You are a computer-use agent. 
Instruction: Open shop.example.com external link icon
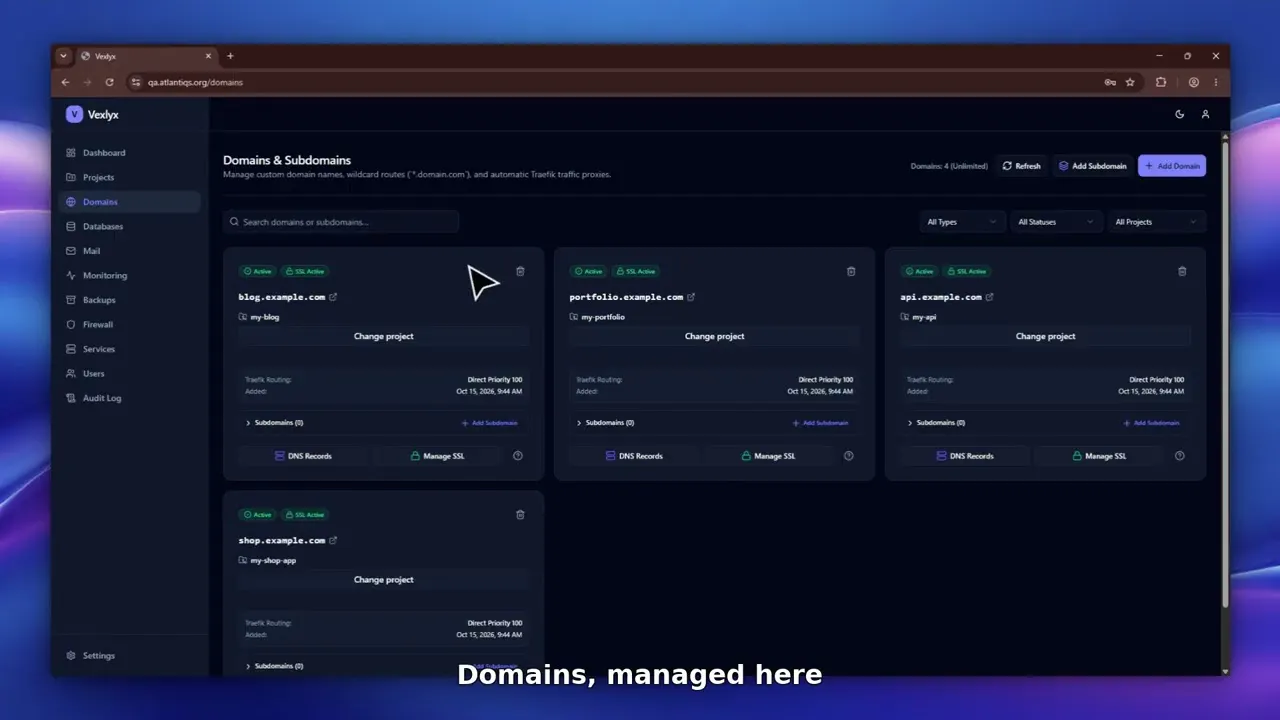333,540
